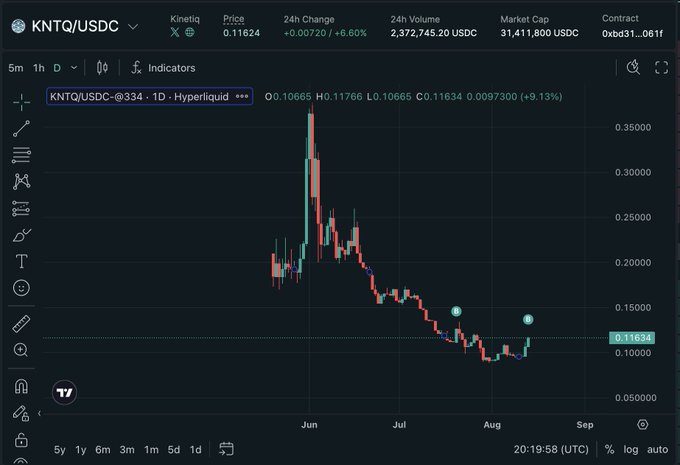The width and height of the screenshot is (680, 465).
Task: Toggle the log scale
Action: [631, 449]
